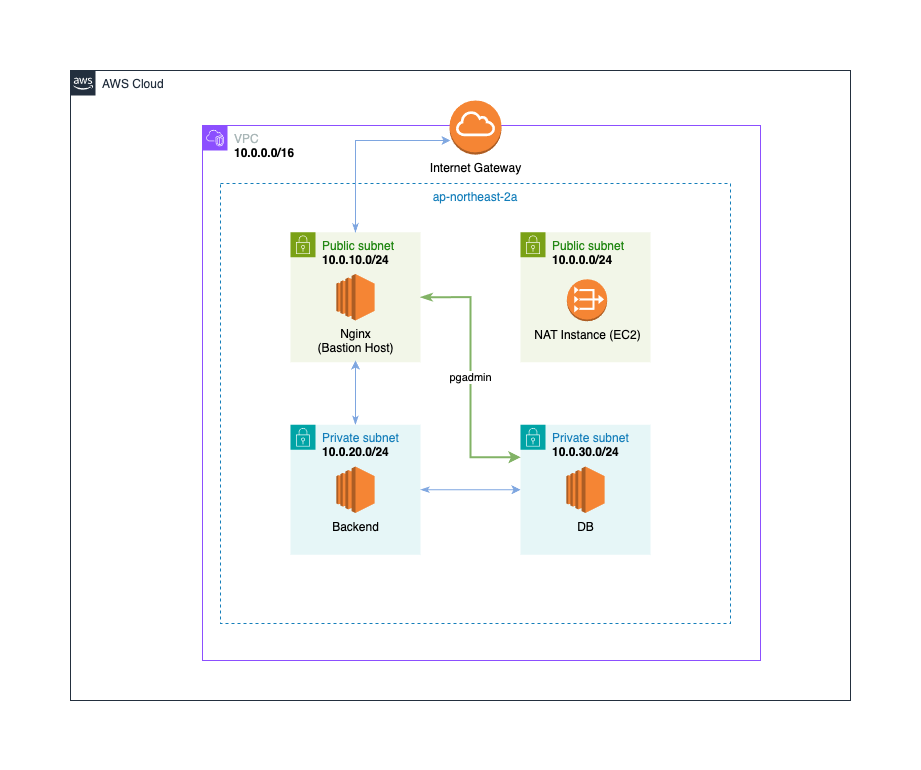Click the 10.0.30.0/24 private subnet lock icon
The width and height of the screenshot is (921, 770).
pos(533,437)
